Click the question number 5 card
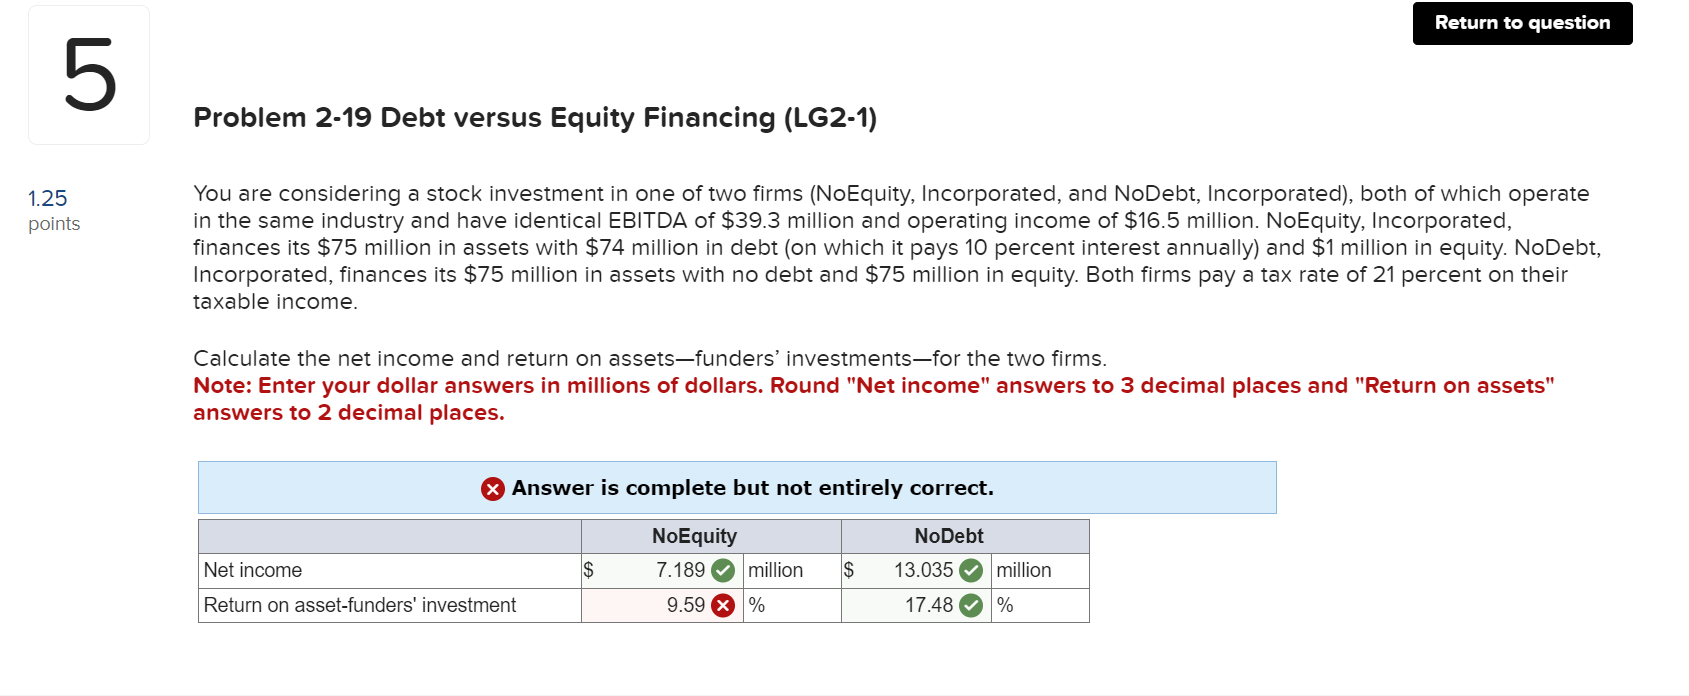This screenshot has width=1689, height=696. coord(89,74)
